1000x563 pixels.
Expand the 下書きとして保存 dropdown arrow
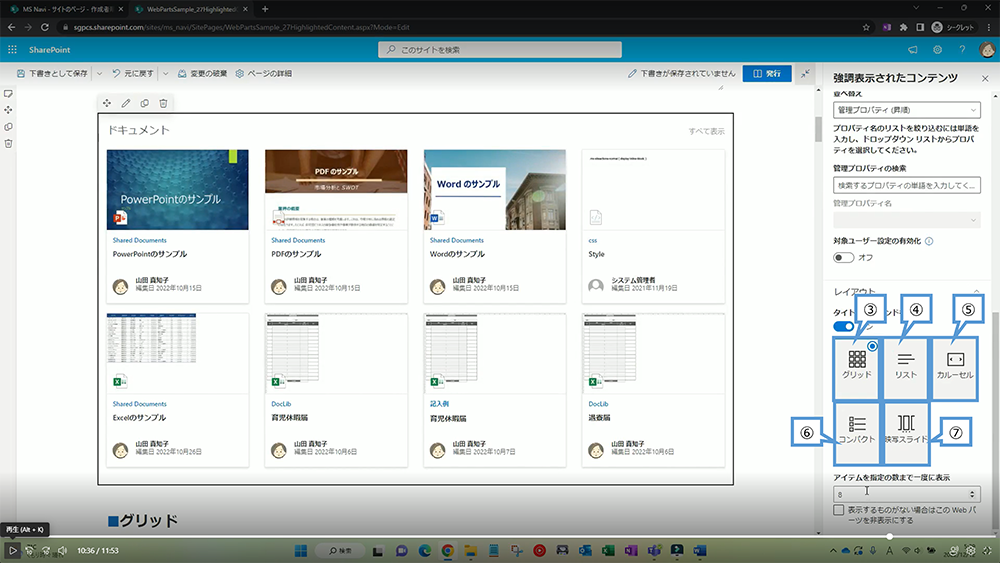[x=99, y=74]
